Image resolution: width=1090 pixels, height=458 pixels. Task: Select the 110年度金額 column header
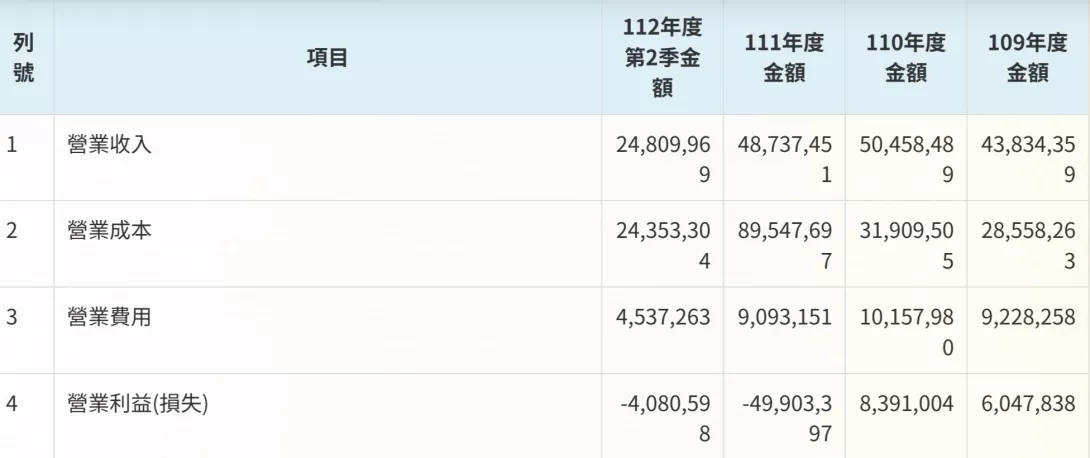906,58
